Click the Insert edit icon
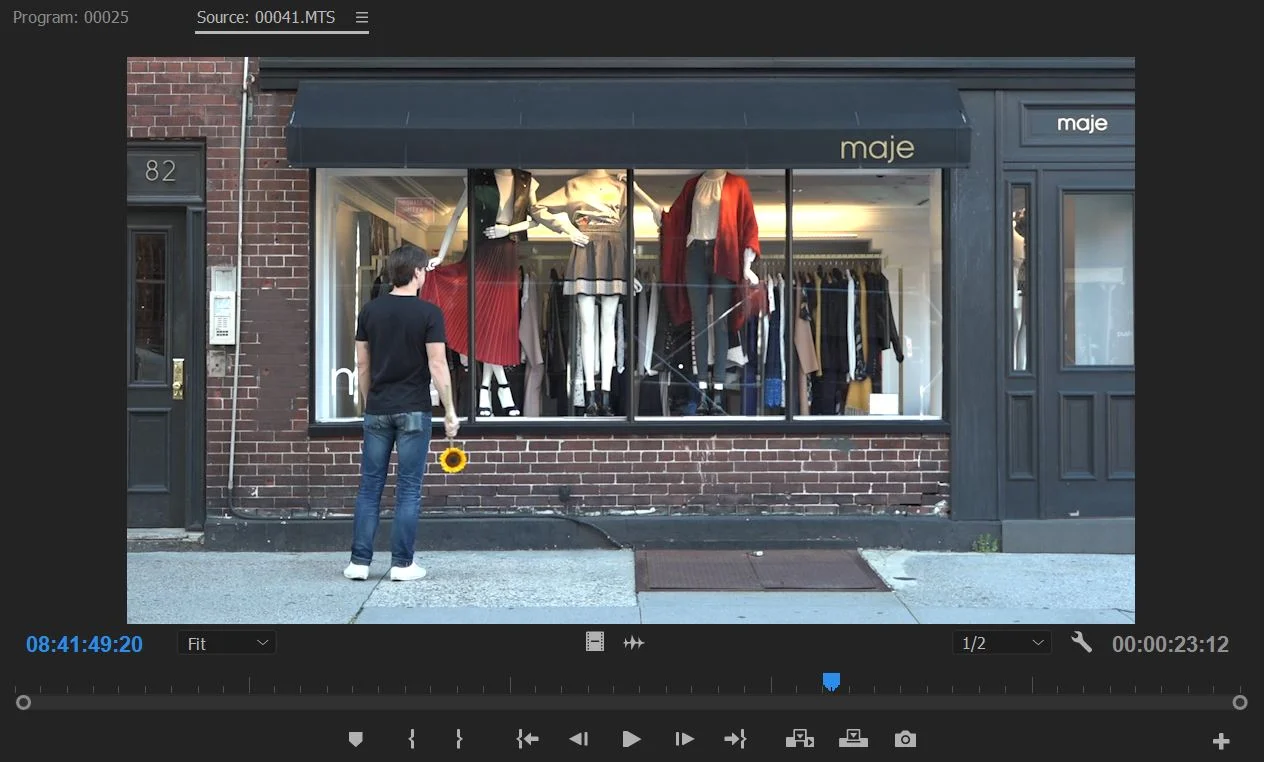This screenshot has height=762, width=1264. click(x=799, y=739)
